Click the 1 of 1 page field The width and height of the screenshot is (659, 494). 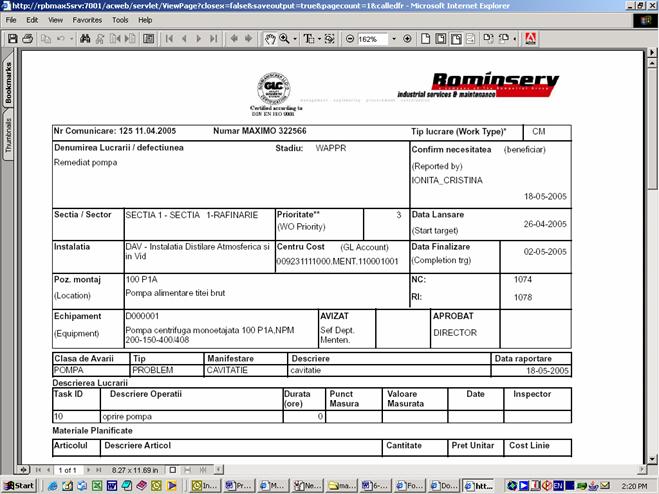pyautogui.click(x=67, y=470)
